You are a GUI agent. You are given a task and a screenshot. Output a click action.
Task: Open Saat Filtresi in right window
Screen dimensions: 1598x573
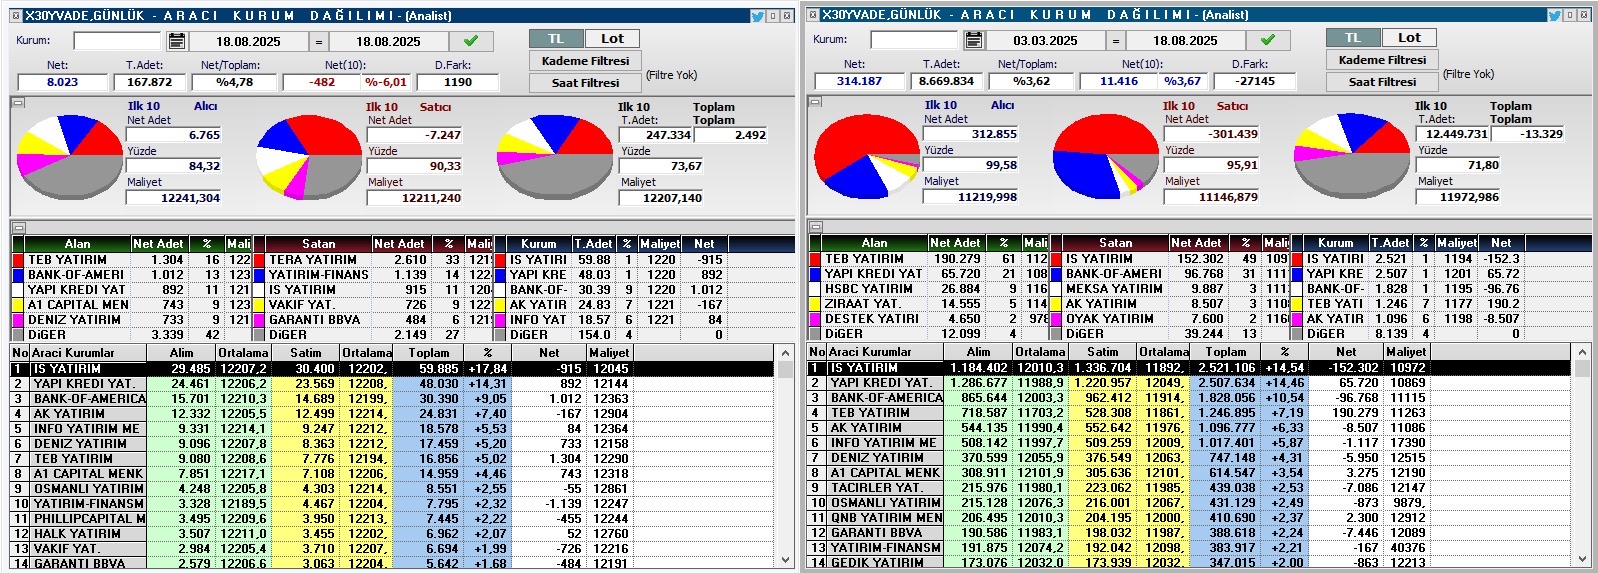click(x=1382, y=82)
